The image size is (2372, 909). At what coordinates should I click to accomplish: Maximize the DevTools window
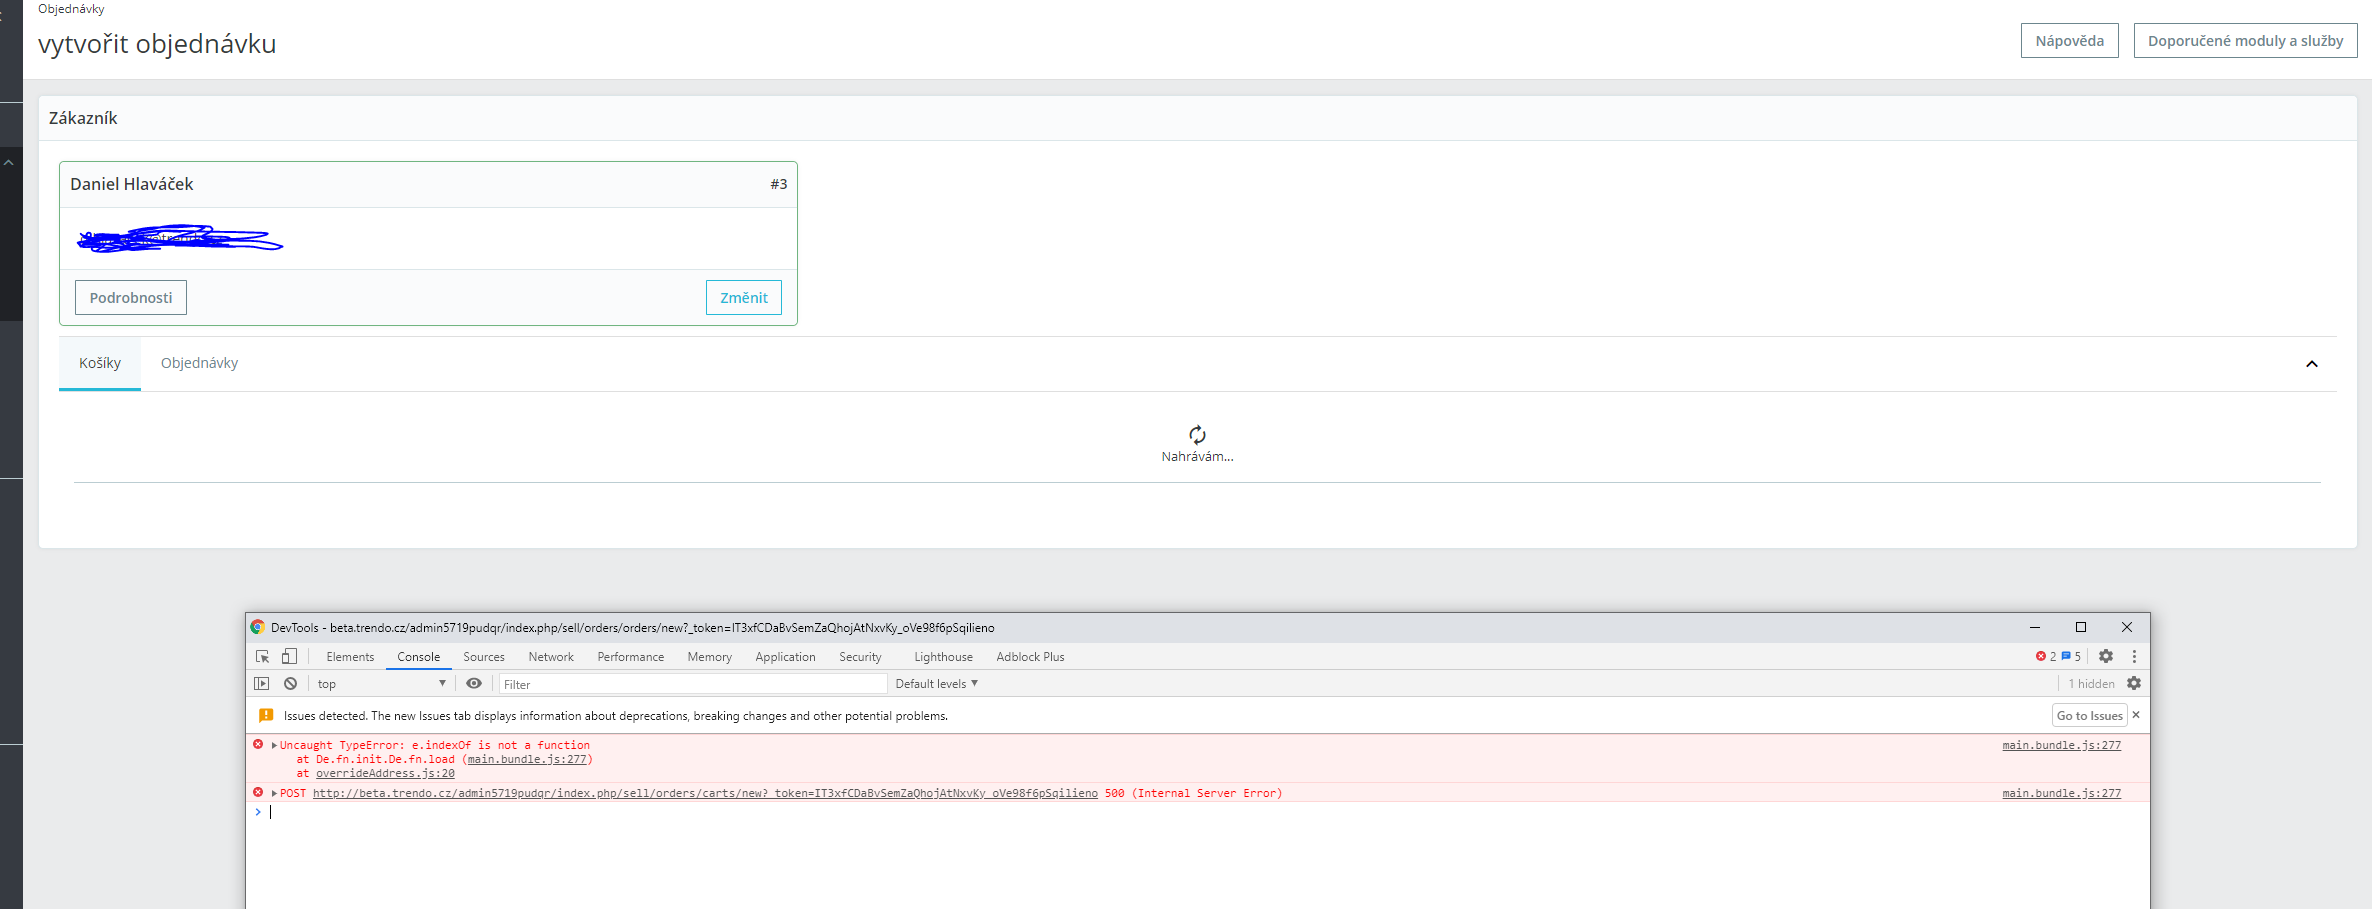[2081, 627]
